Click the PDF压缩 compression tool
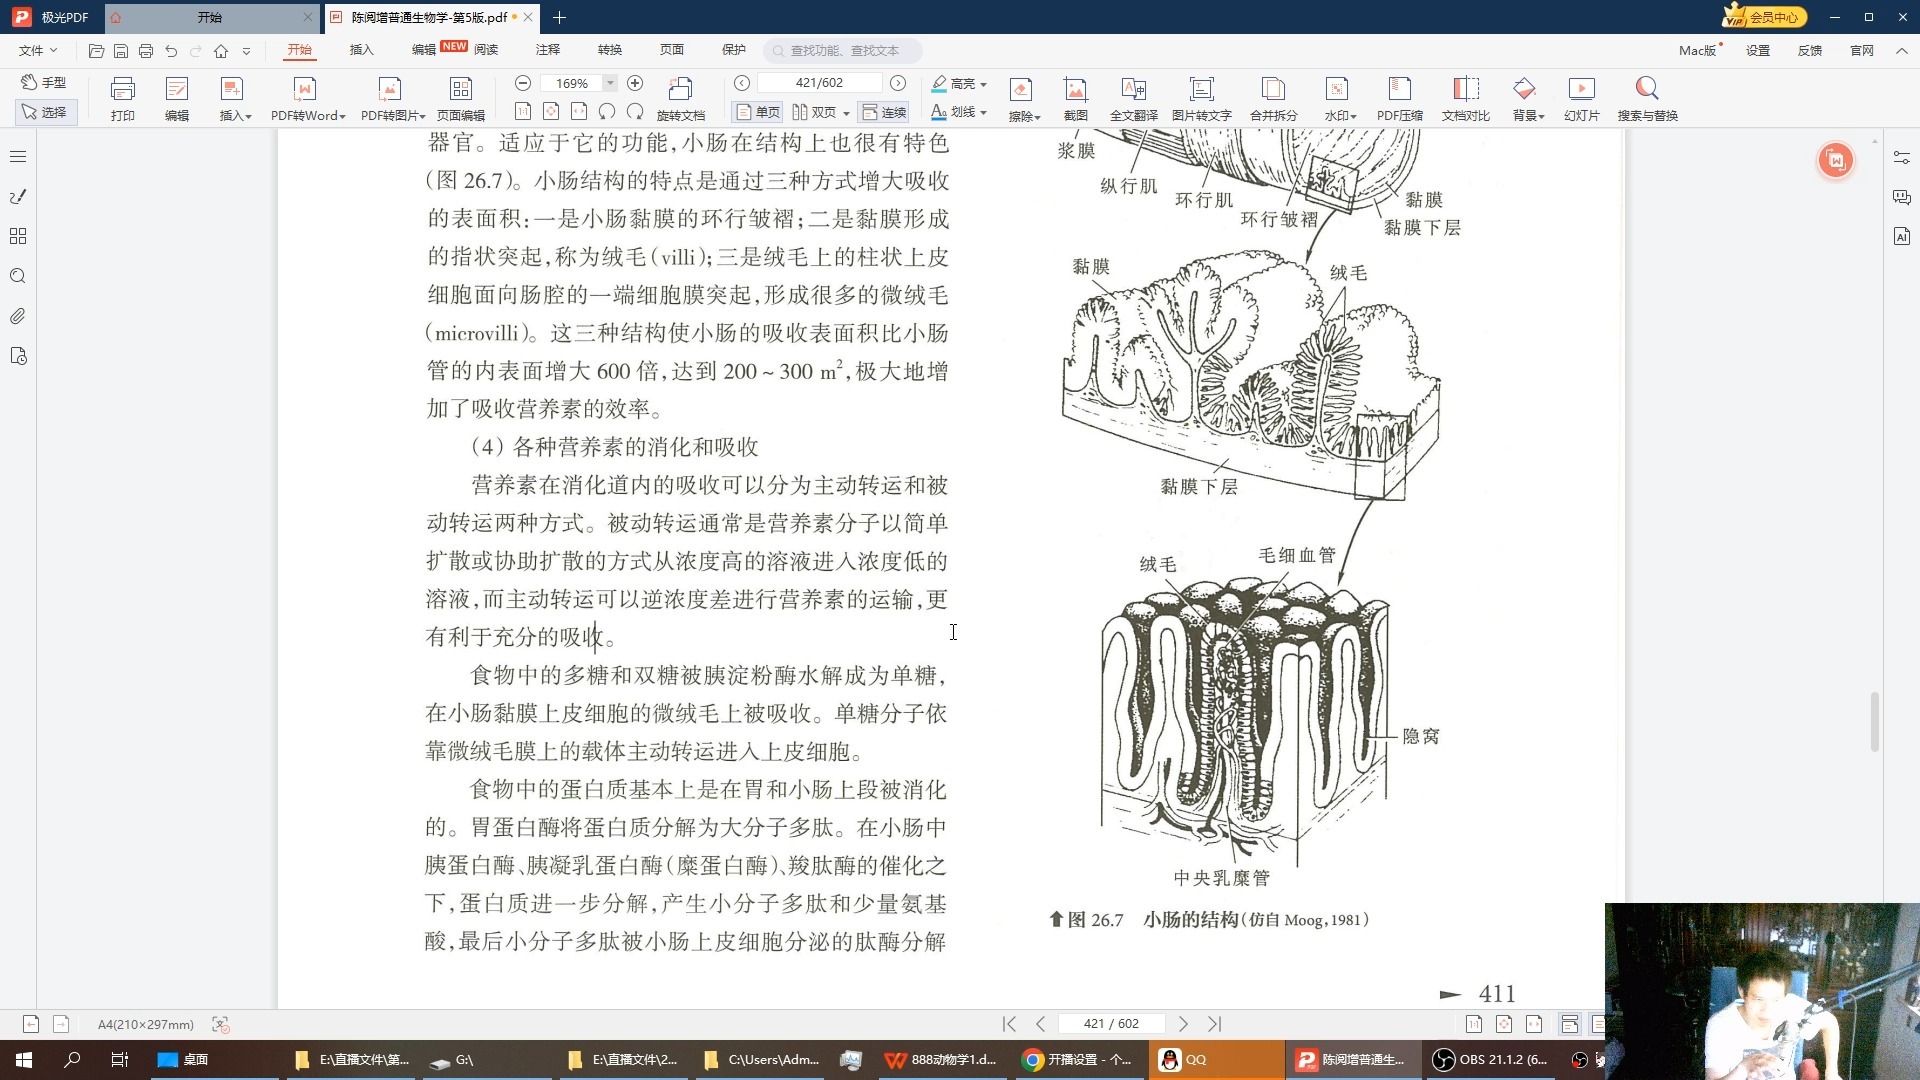This screenshot has height=1080, width=1920. [x=1400, y=97]
